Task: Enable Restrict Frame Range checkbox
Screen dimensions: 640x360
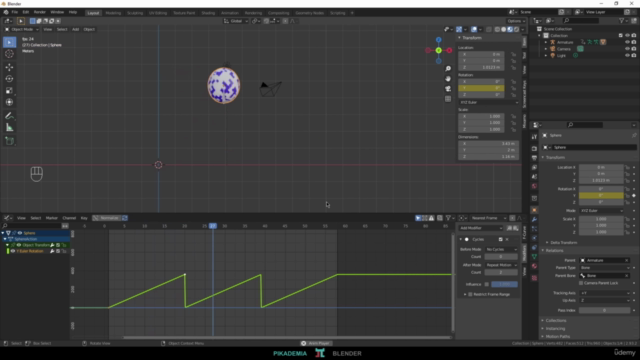Action: 470,294
